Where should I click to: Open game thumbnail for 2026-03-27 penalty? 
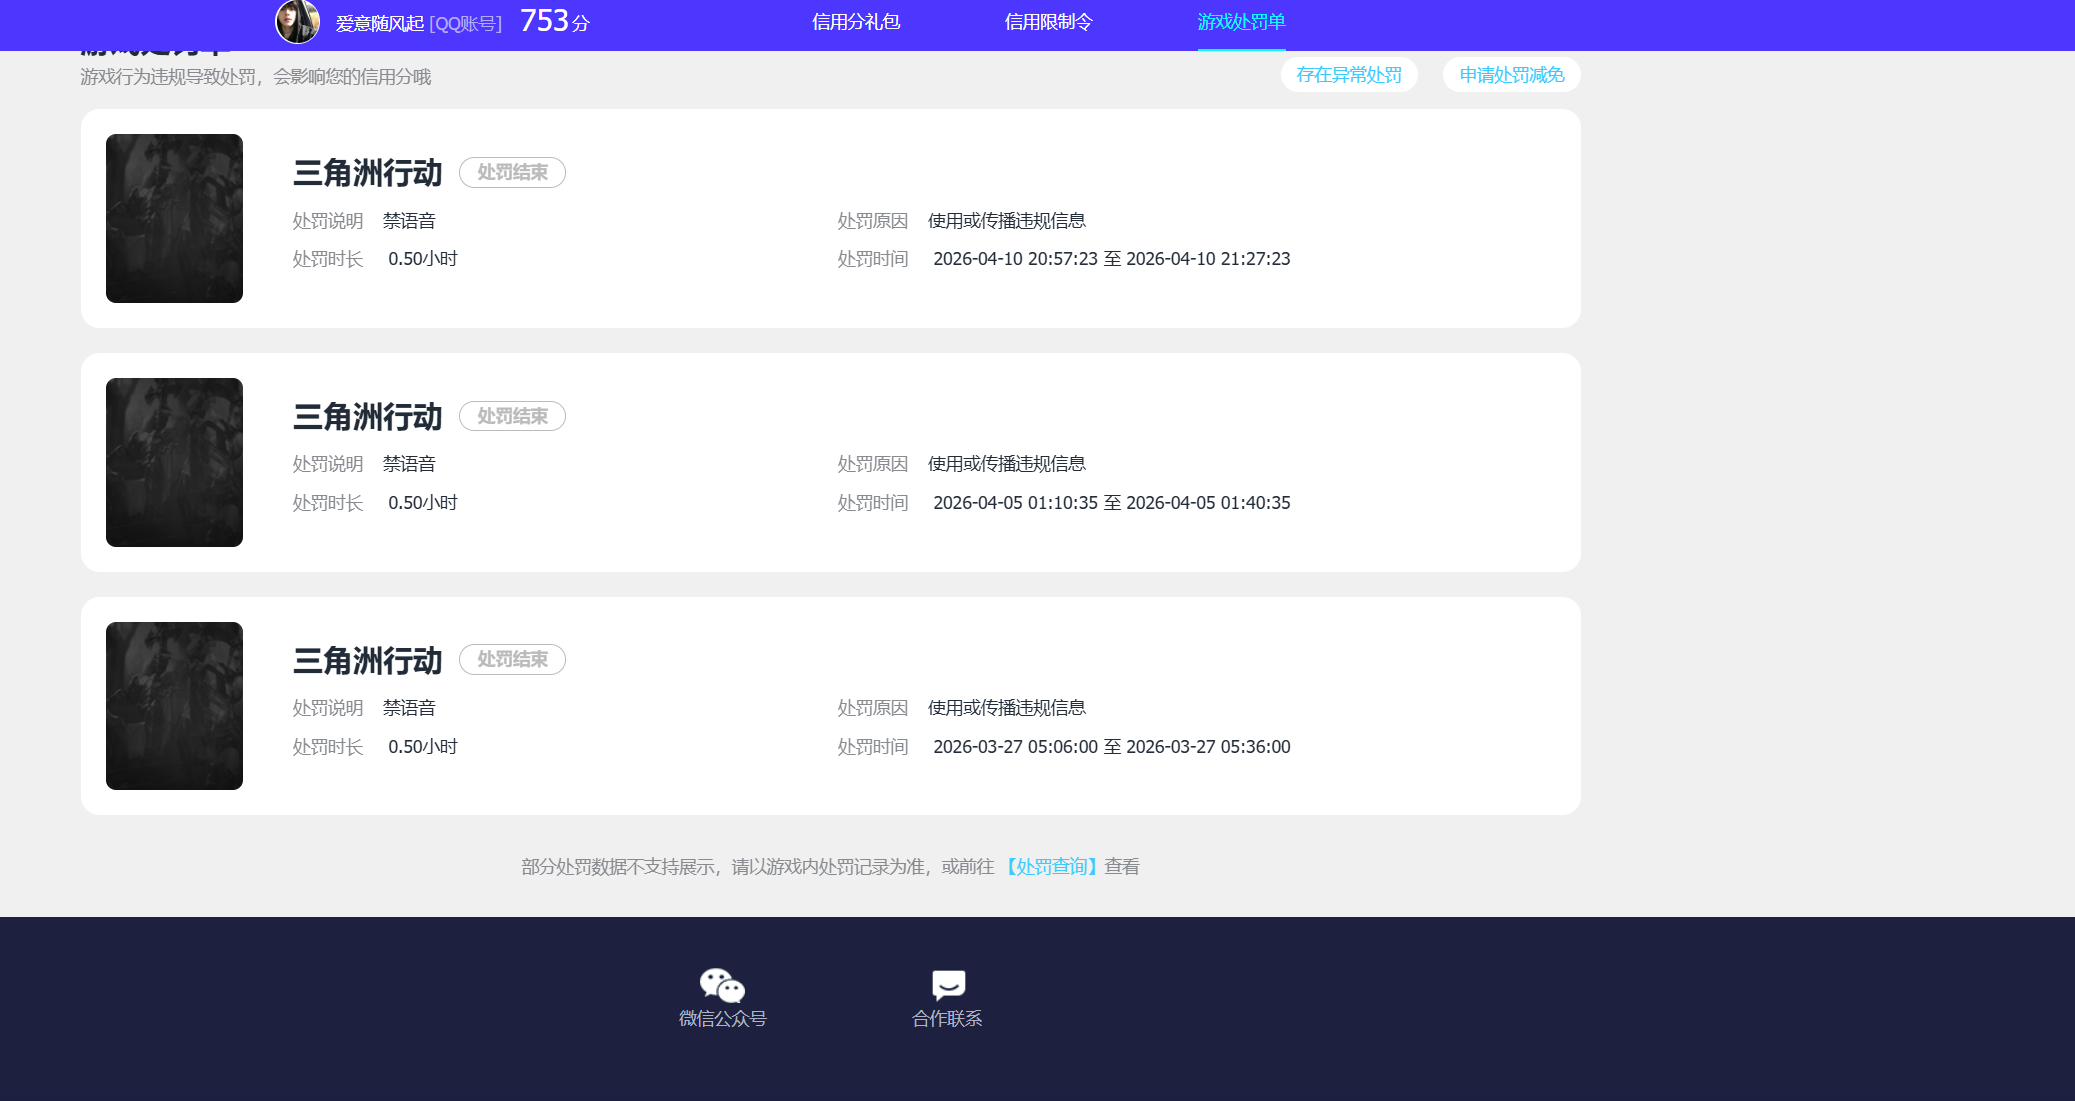(x=174, y=706)
